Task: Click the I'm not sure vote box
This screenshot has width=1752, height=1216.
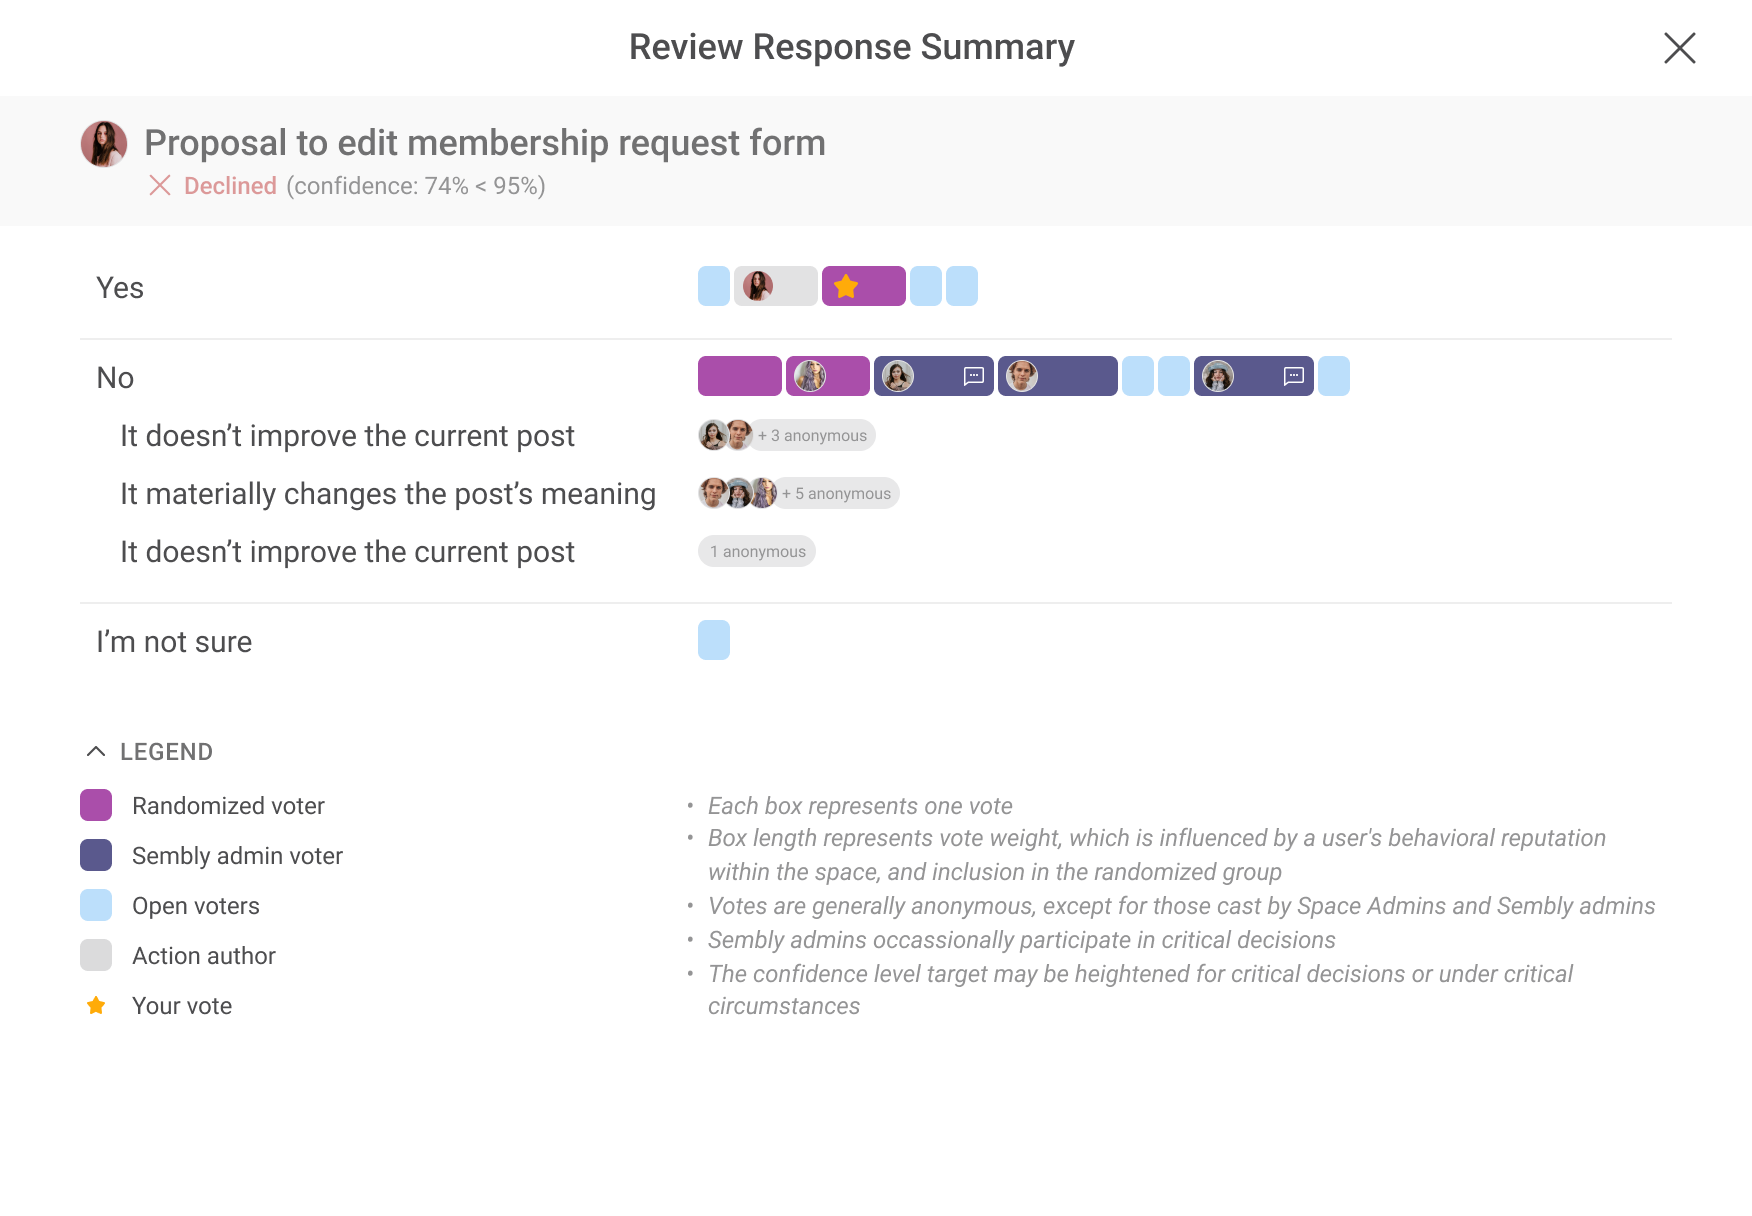Action: [714, 640]
